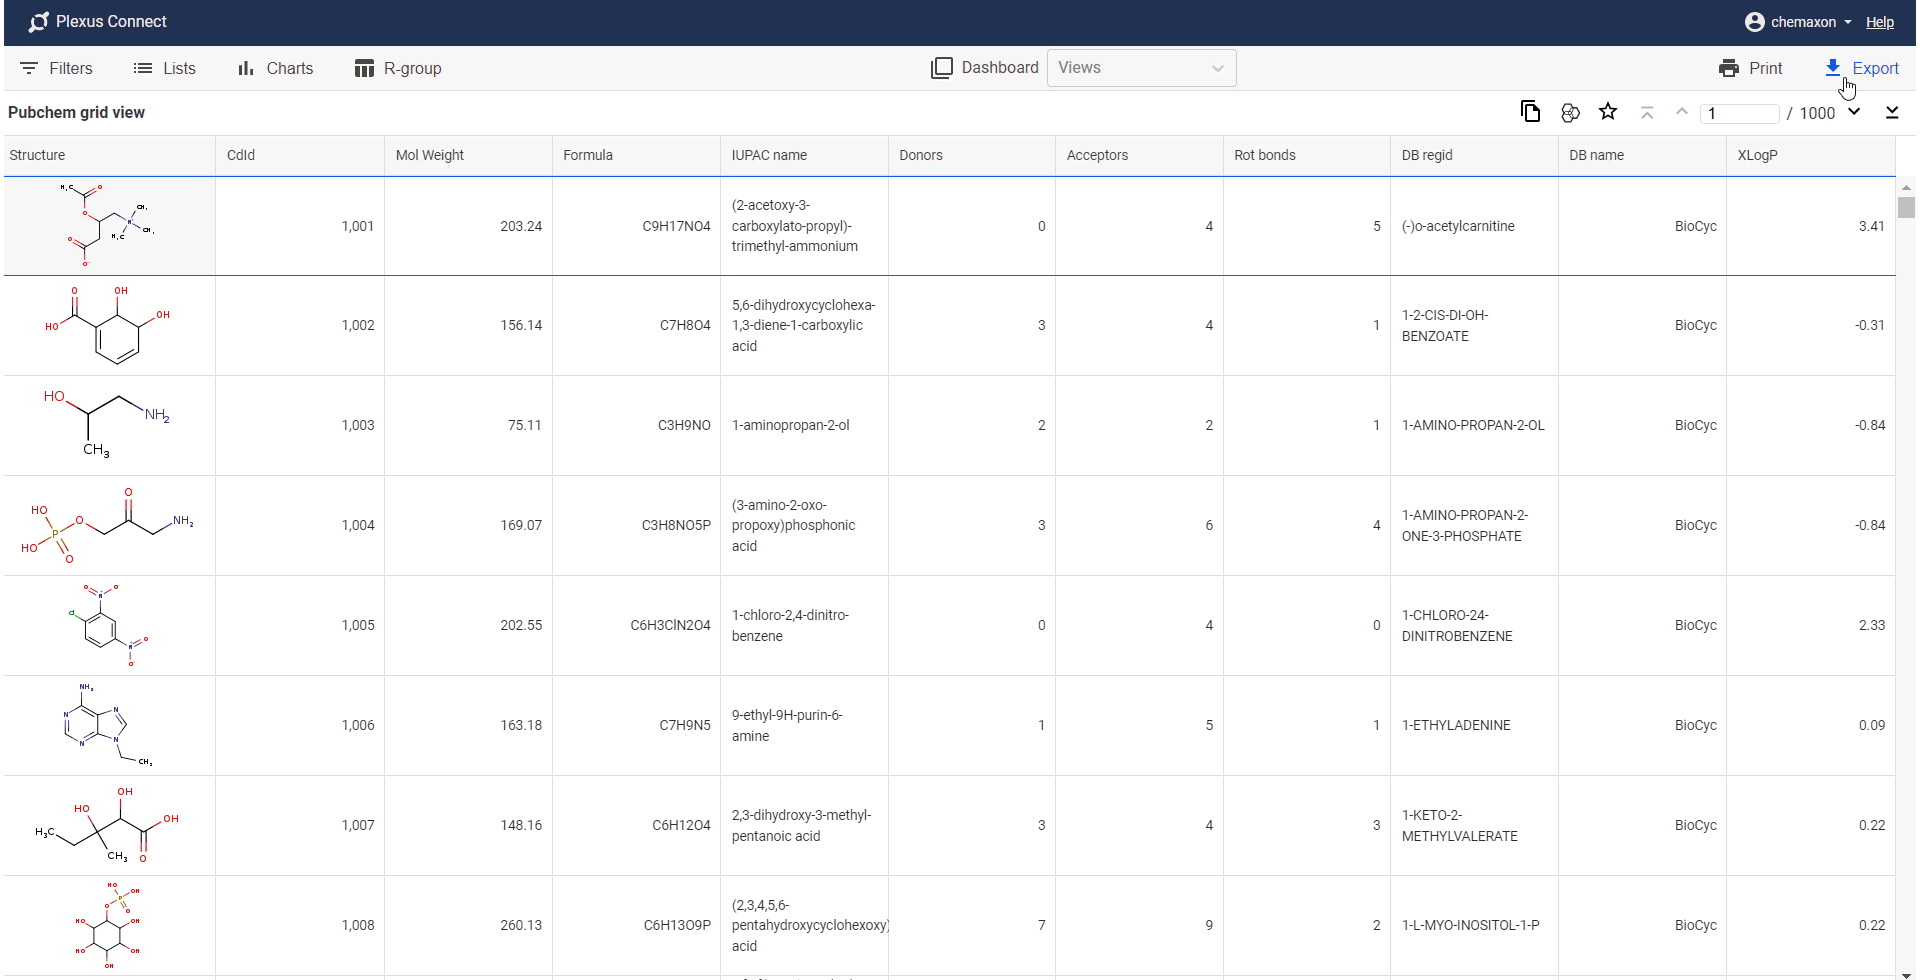Image resolution: width=1920 pixels, height=980 pixels.
Task: Open the Help link
Action: coord(1879,22)
